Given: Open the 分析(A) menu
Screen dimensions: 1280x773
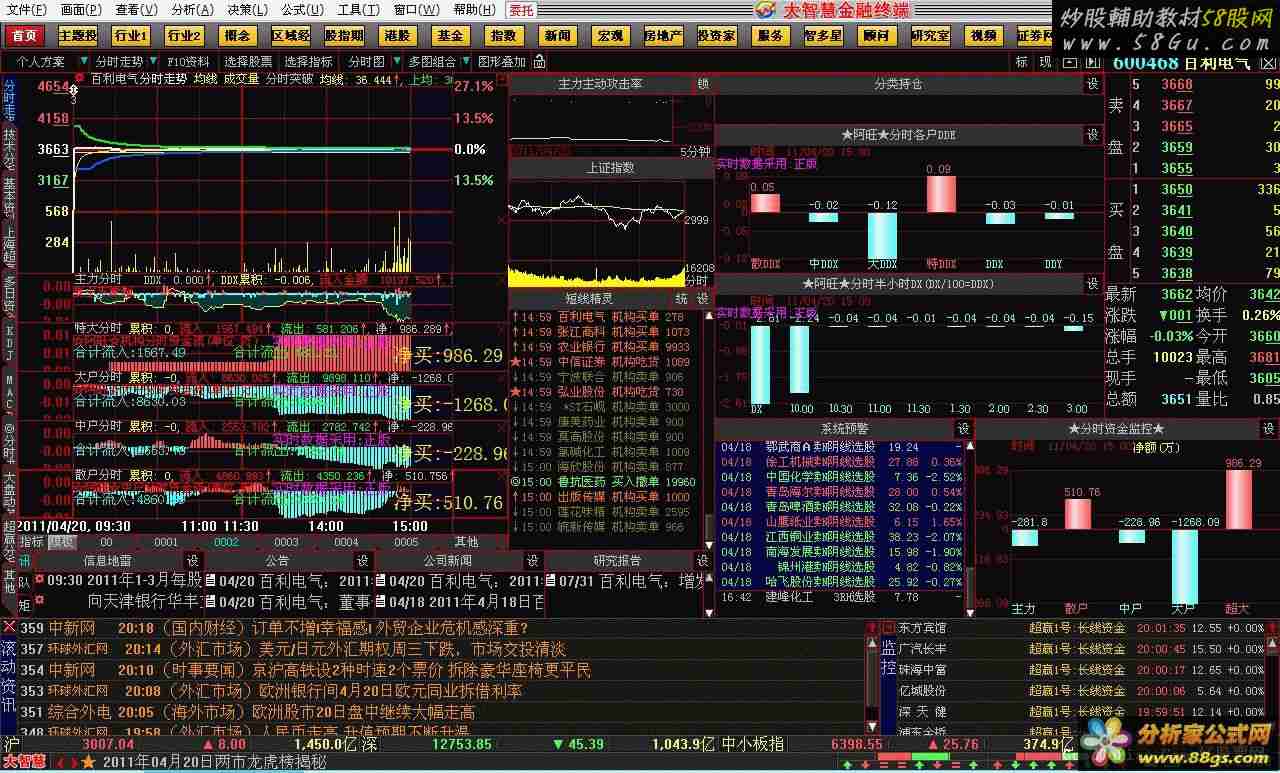Looking at the screenshot, I should pos(192,10).
